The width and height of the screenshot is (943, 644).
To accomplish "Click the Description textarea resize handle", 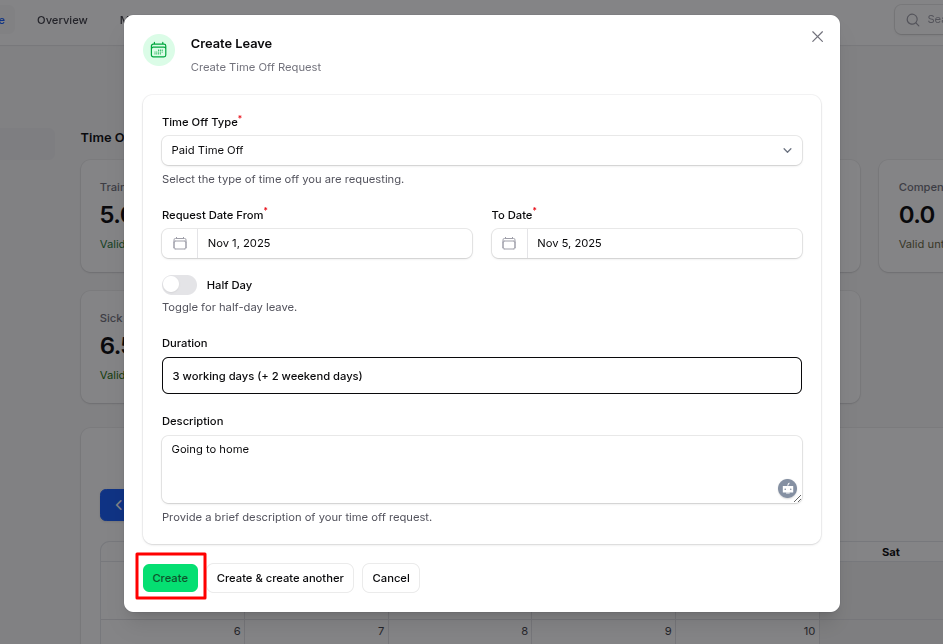I will [797, 499].
